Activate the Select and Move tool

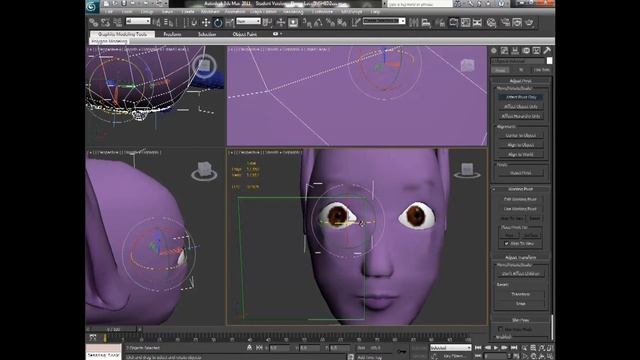click(x=206, y=22)
